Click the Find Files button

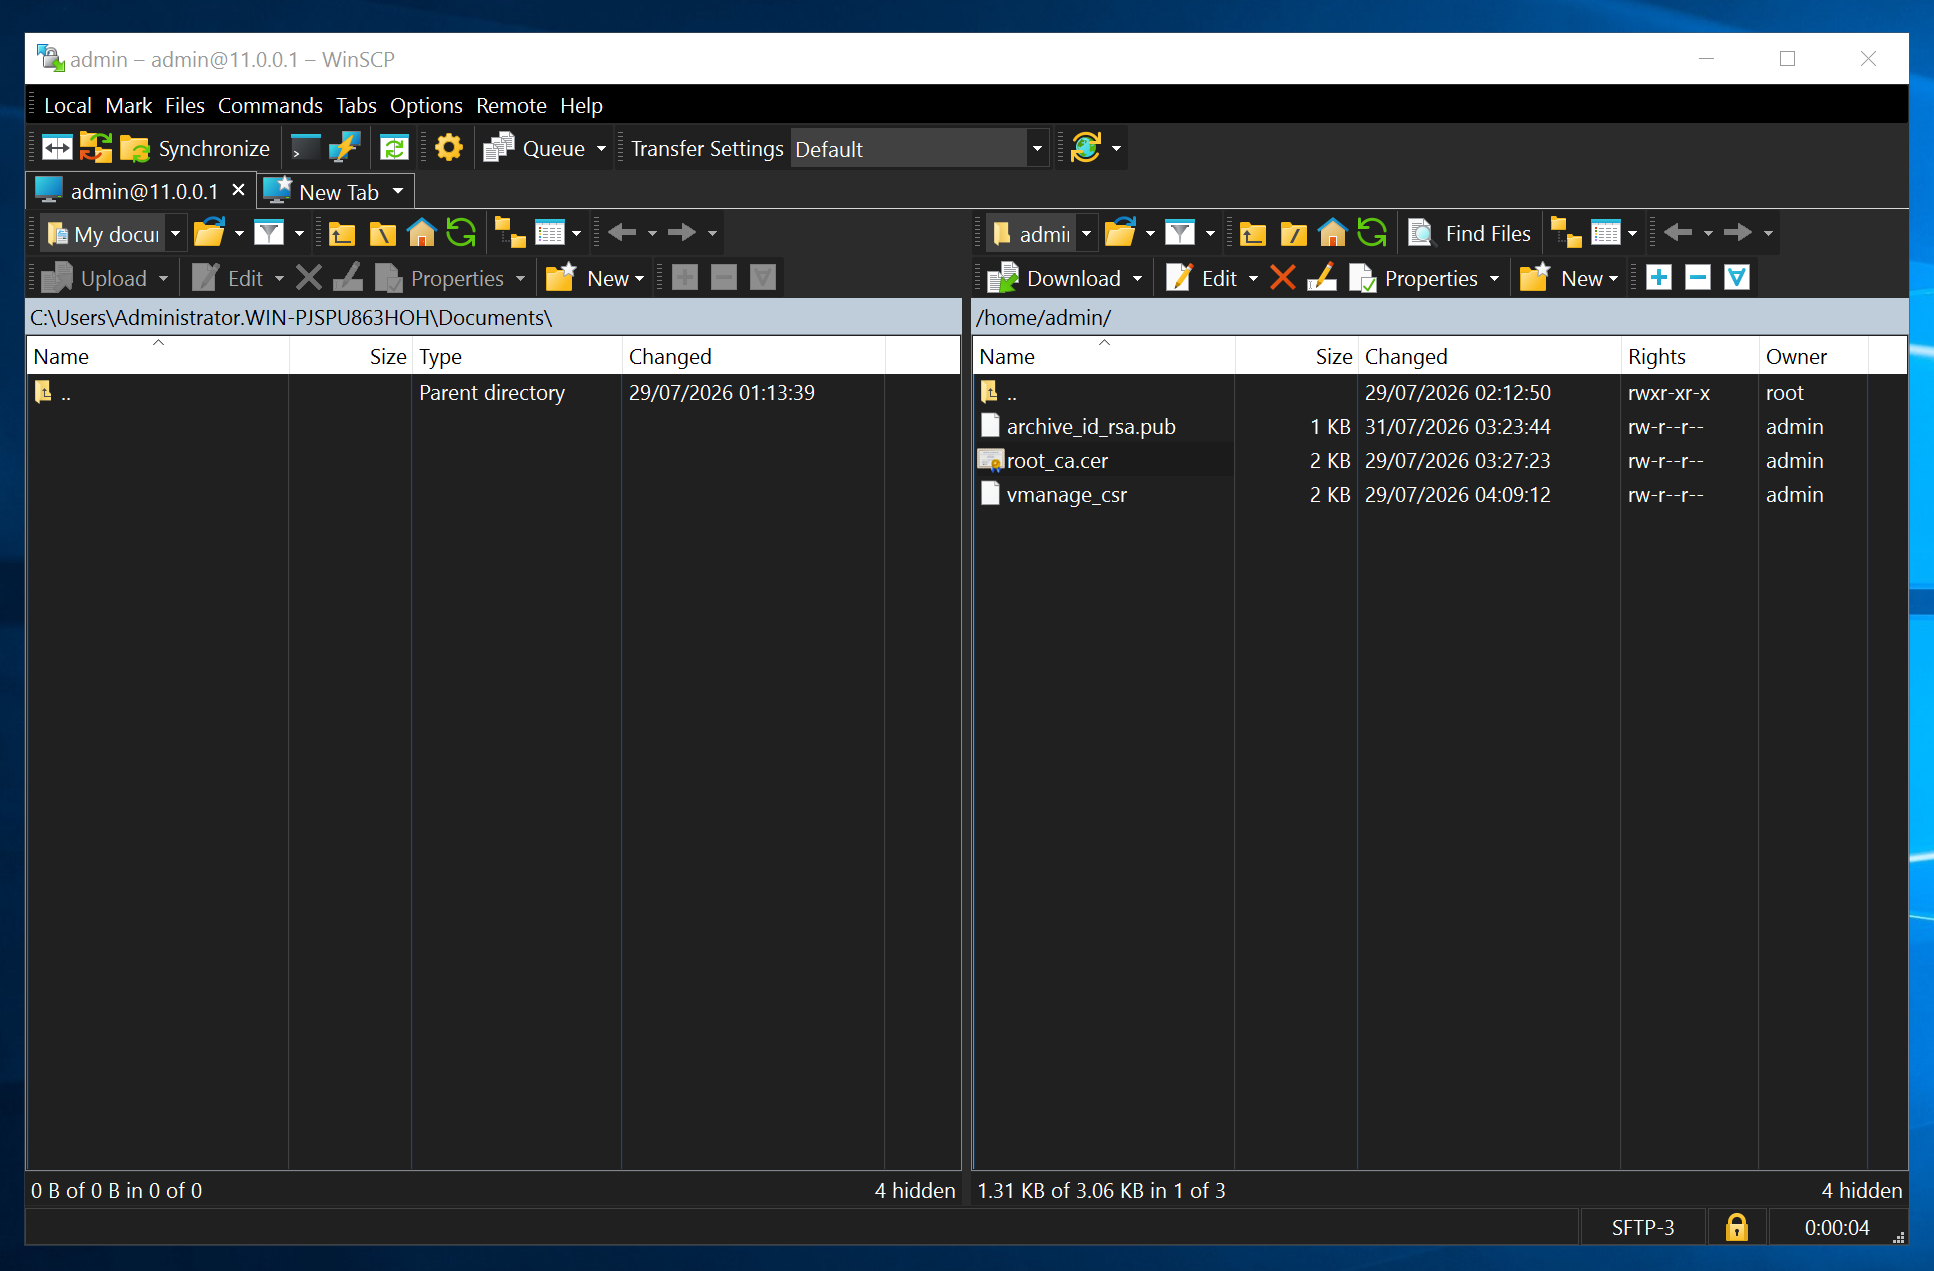(x=1470, y=233)
